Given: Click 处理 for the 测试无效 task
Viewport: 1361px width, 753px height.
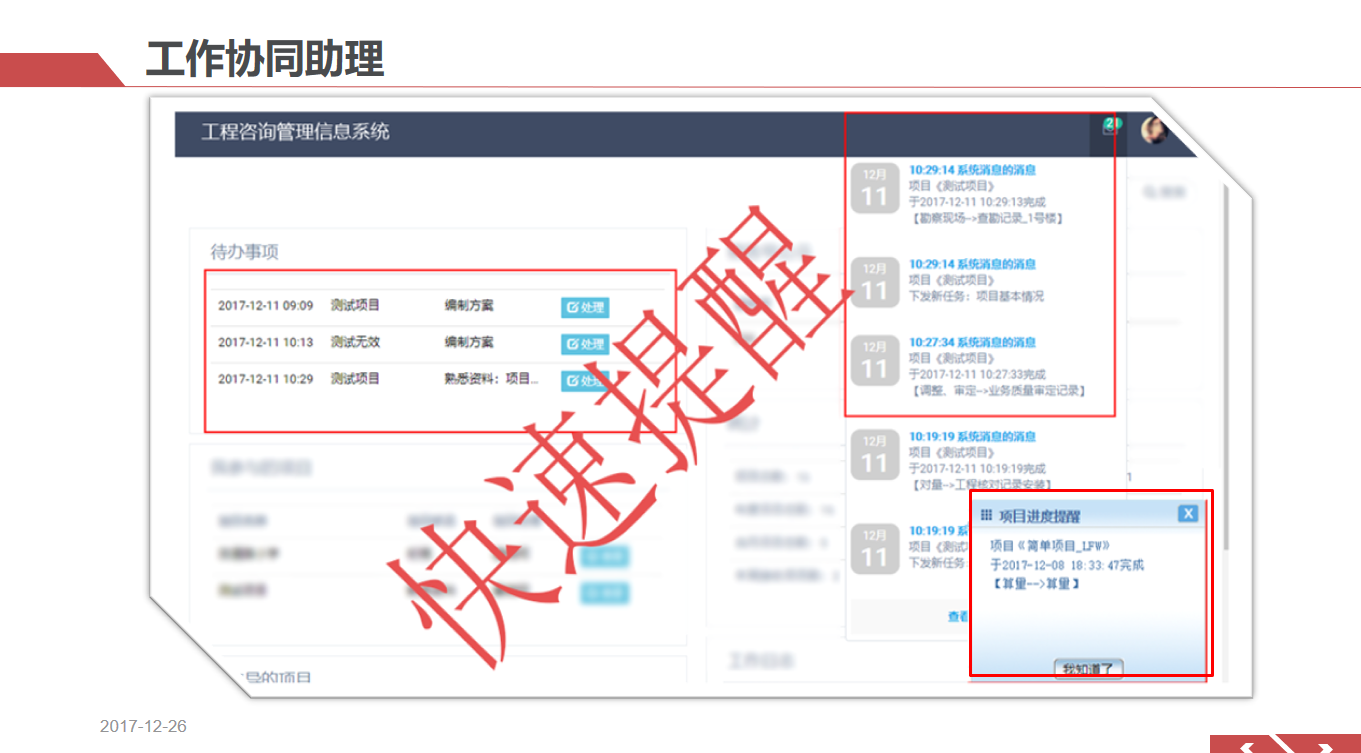Looking at the screenshot, I should 585,344.
